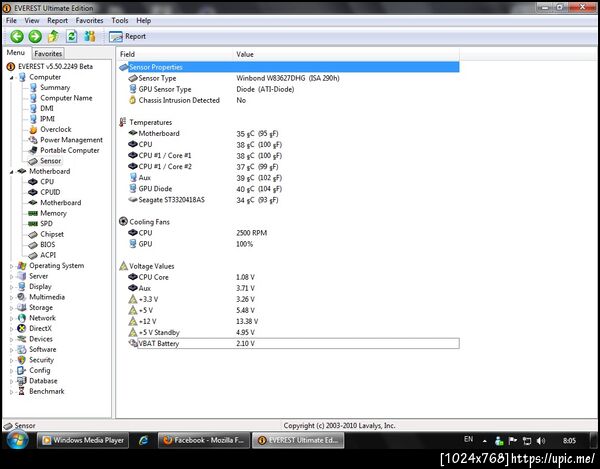The image size is (600, 469).
Task: Click the Power Management icon
Action: coord(33,140)
